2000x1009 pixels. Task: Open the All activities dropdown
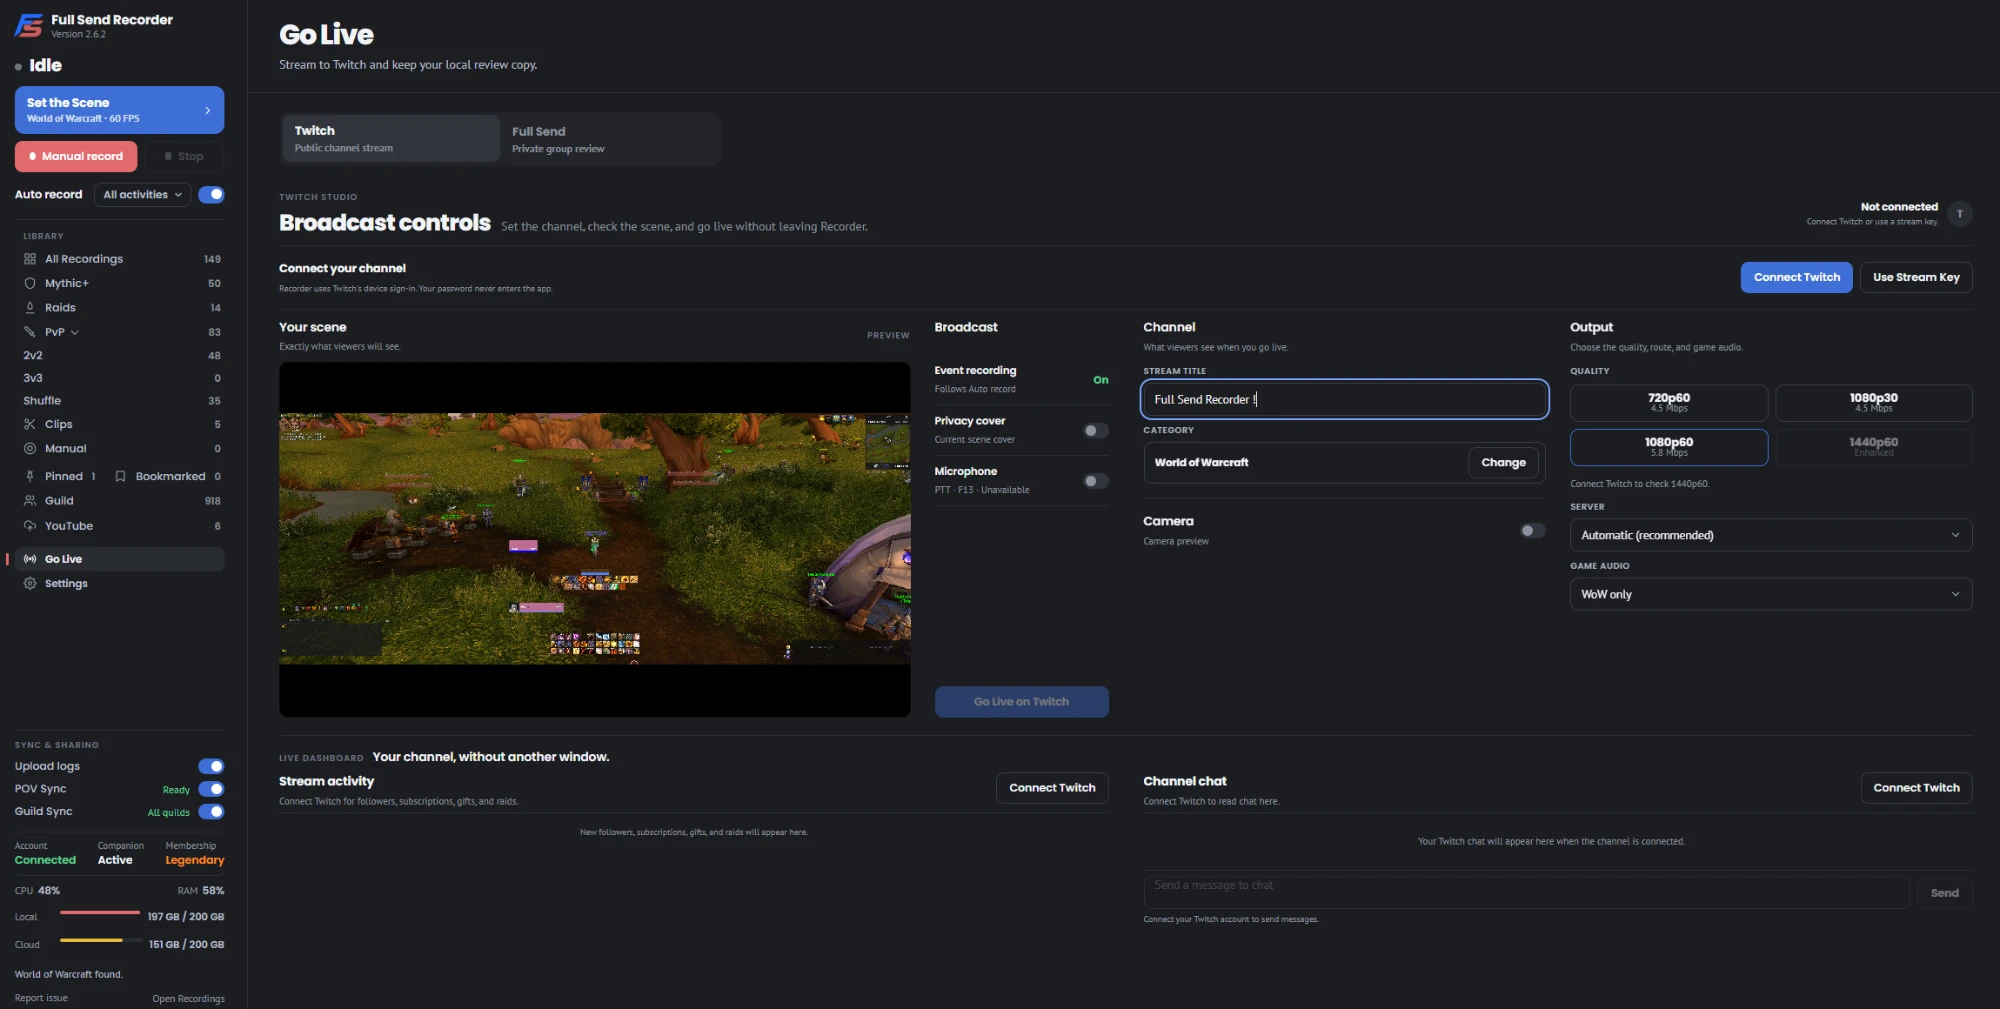coord(143,195)
